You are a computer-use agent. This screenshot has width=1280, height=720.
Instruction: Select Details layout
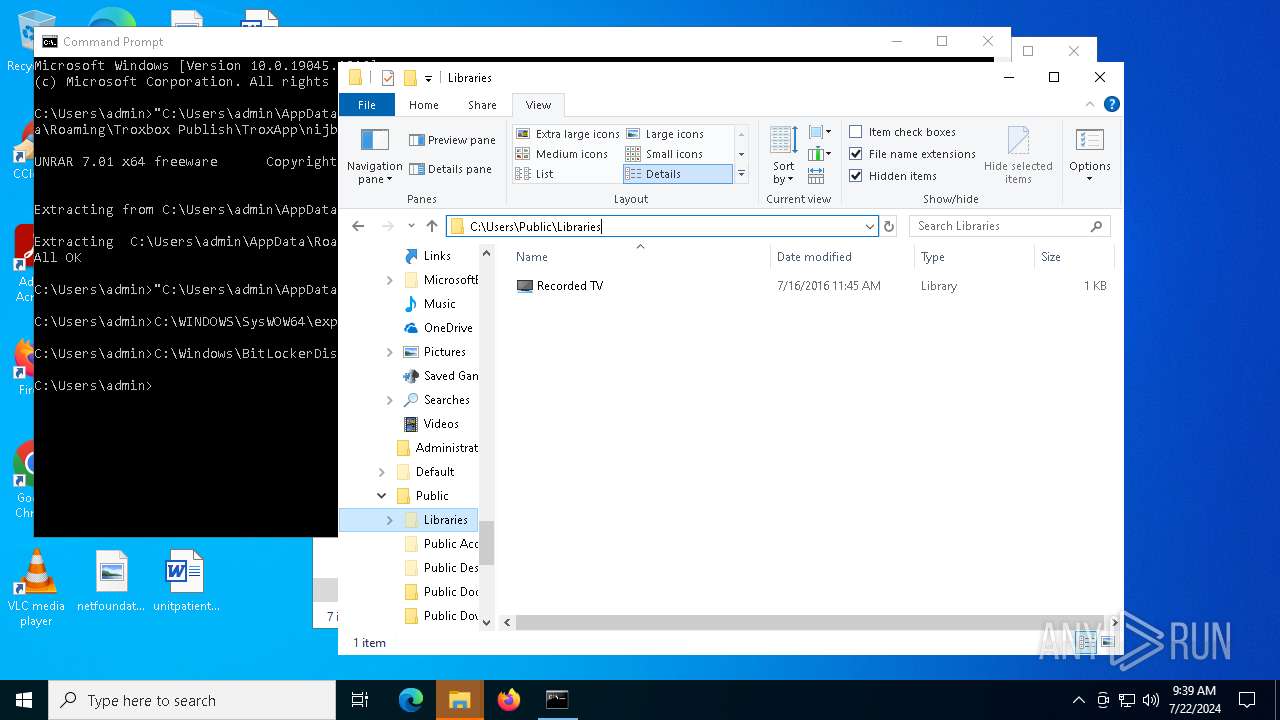tap(677, 174)
